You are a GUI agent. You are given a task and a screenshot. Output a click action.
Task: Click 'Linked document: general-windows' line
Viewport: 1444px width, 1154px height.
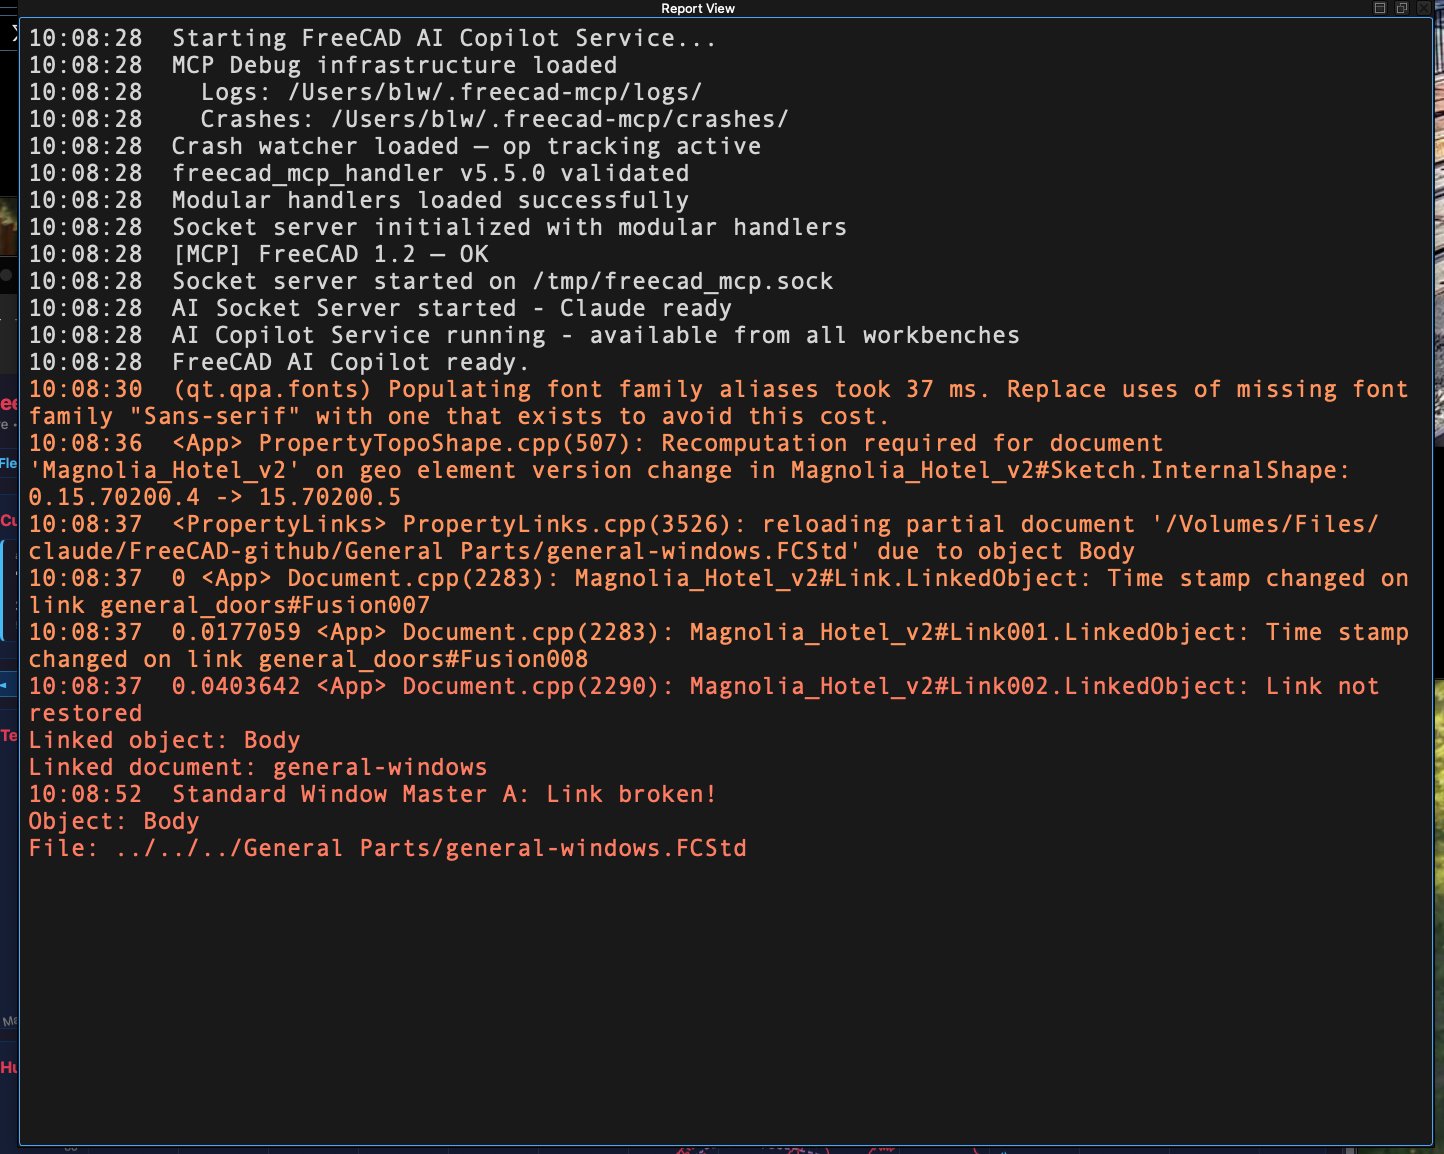pyautogui.click(x=257, y=767)
